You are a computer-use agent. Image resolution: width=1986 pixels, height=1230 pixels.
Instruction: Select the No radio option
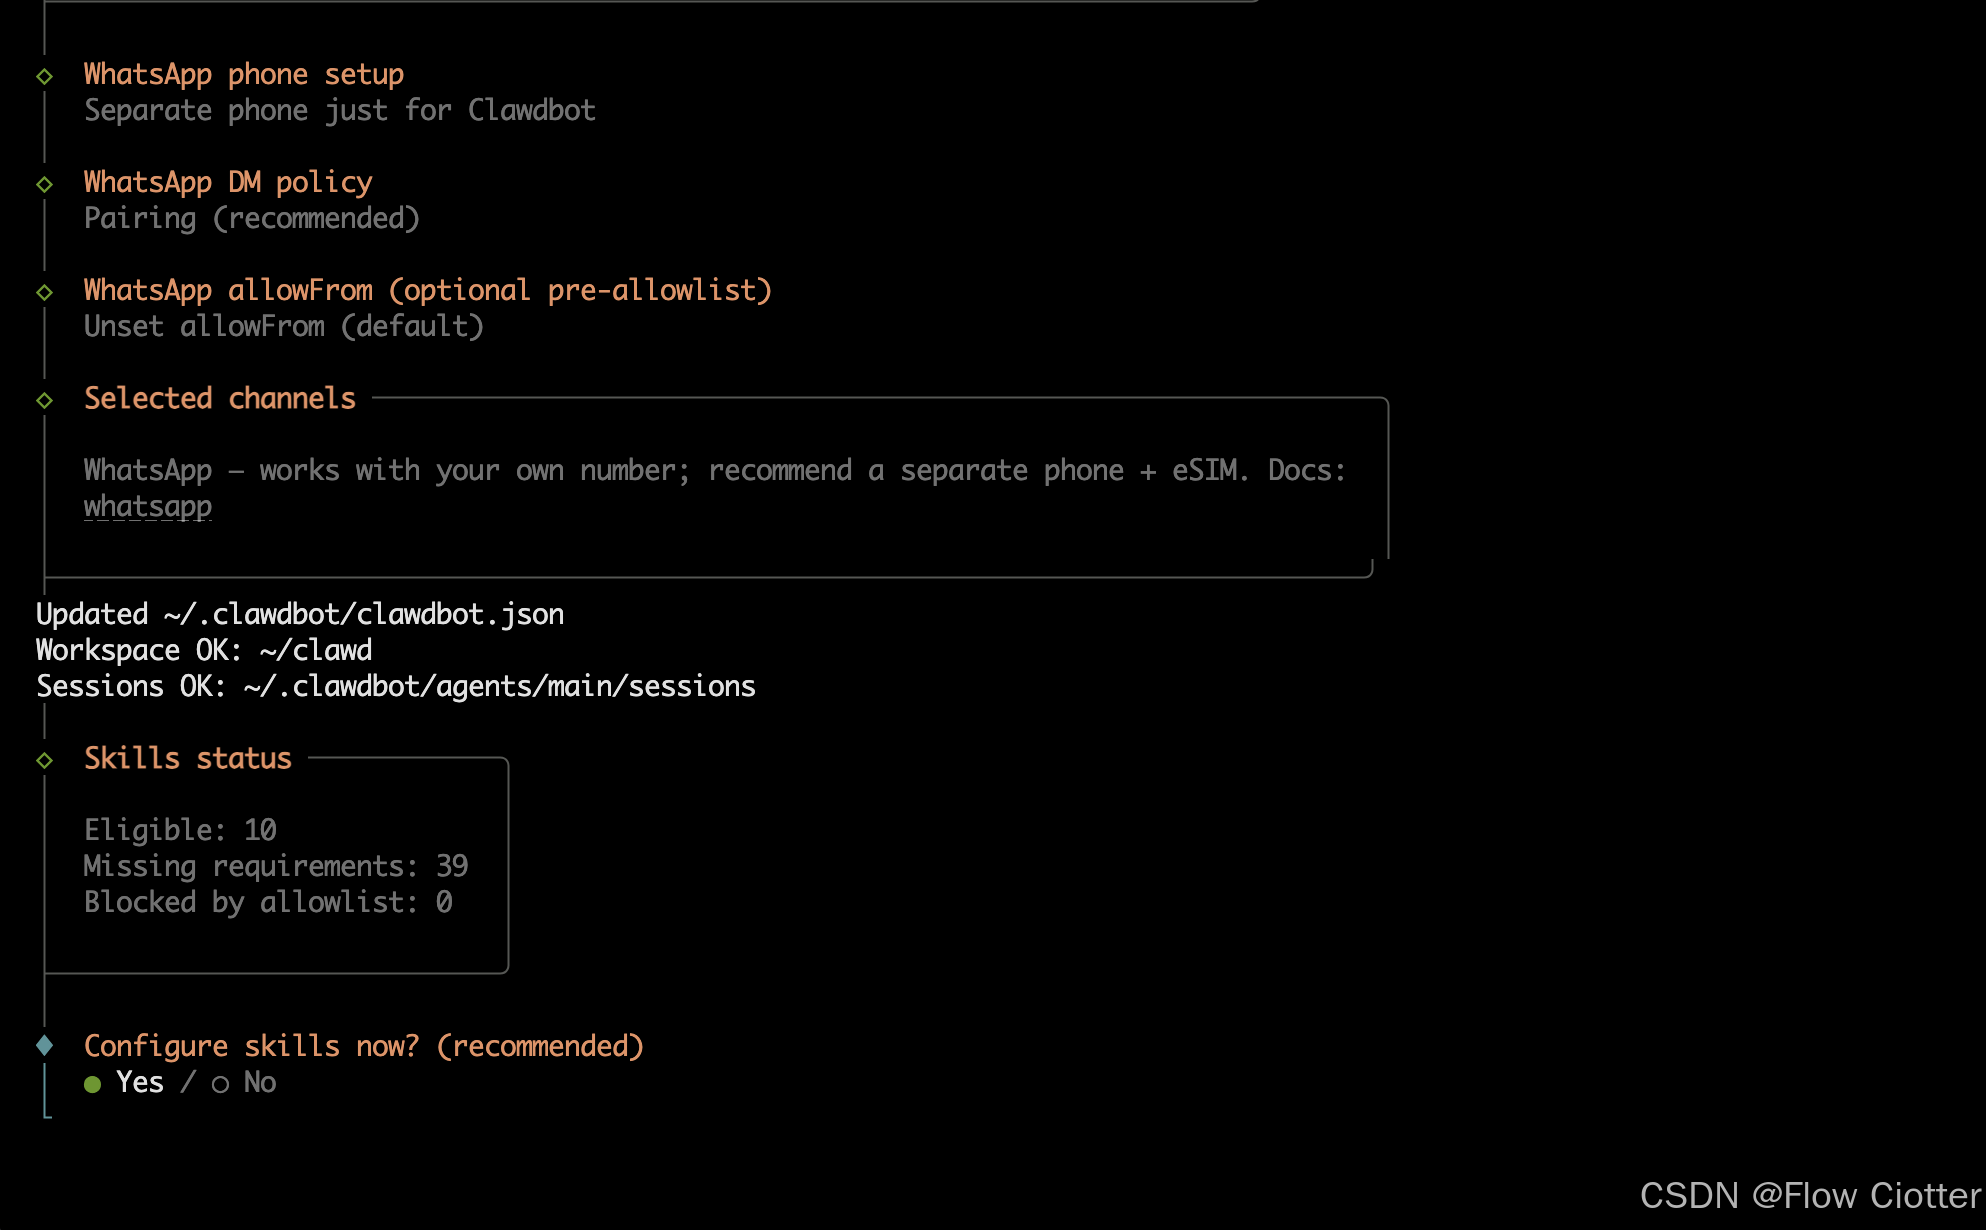[x=259, y=1082]
